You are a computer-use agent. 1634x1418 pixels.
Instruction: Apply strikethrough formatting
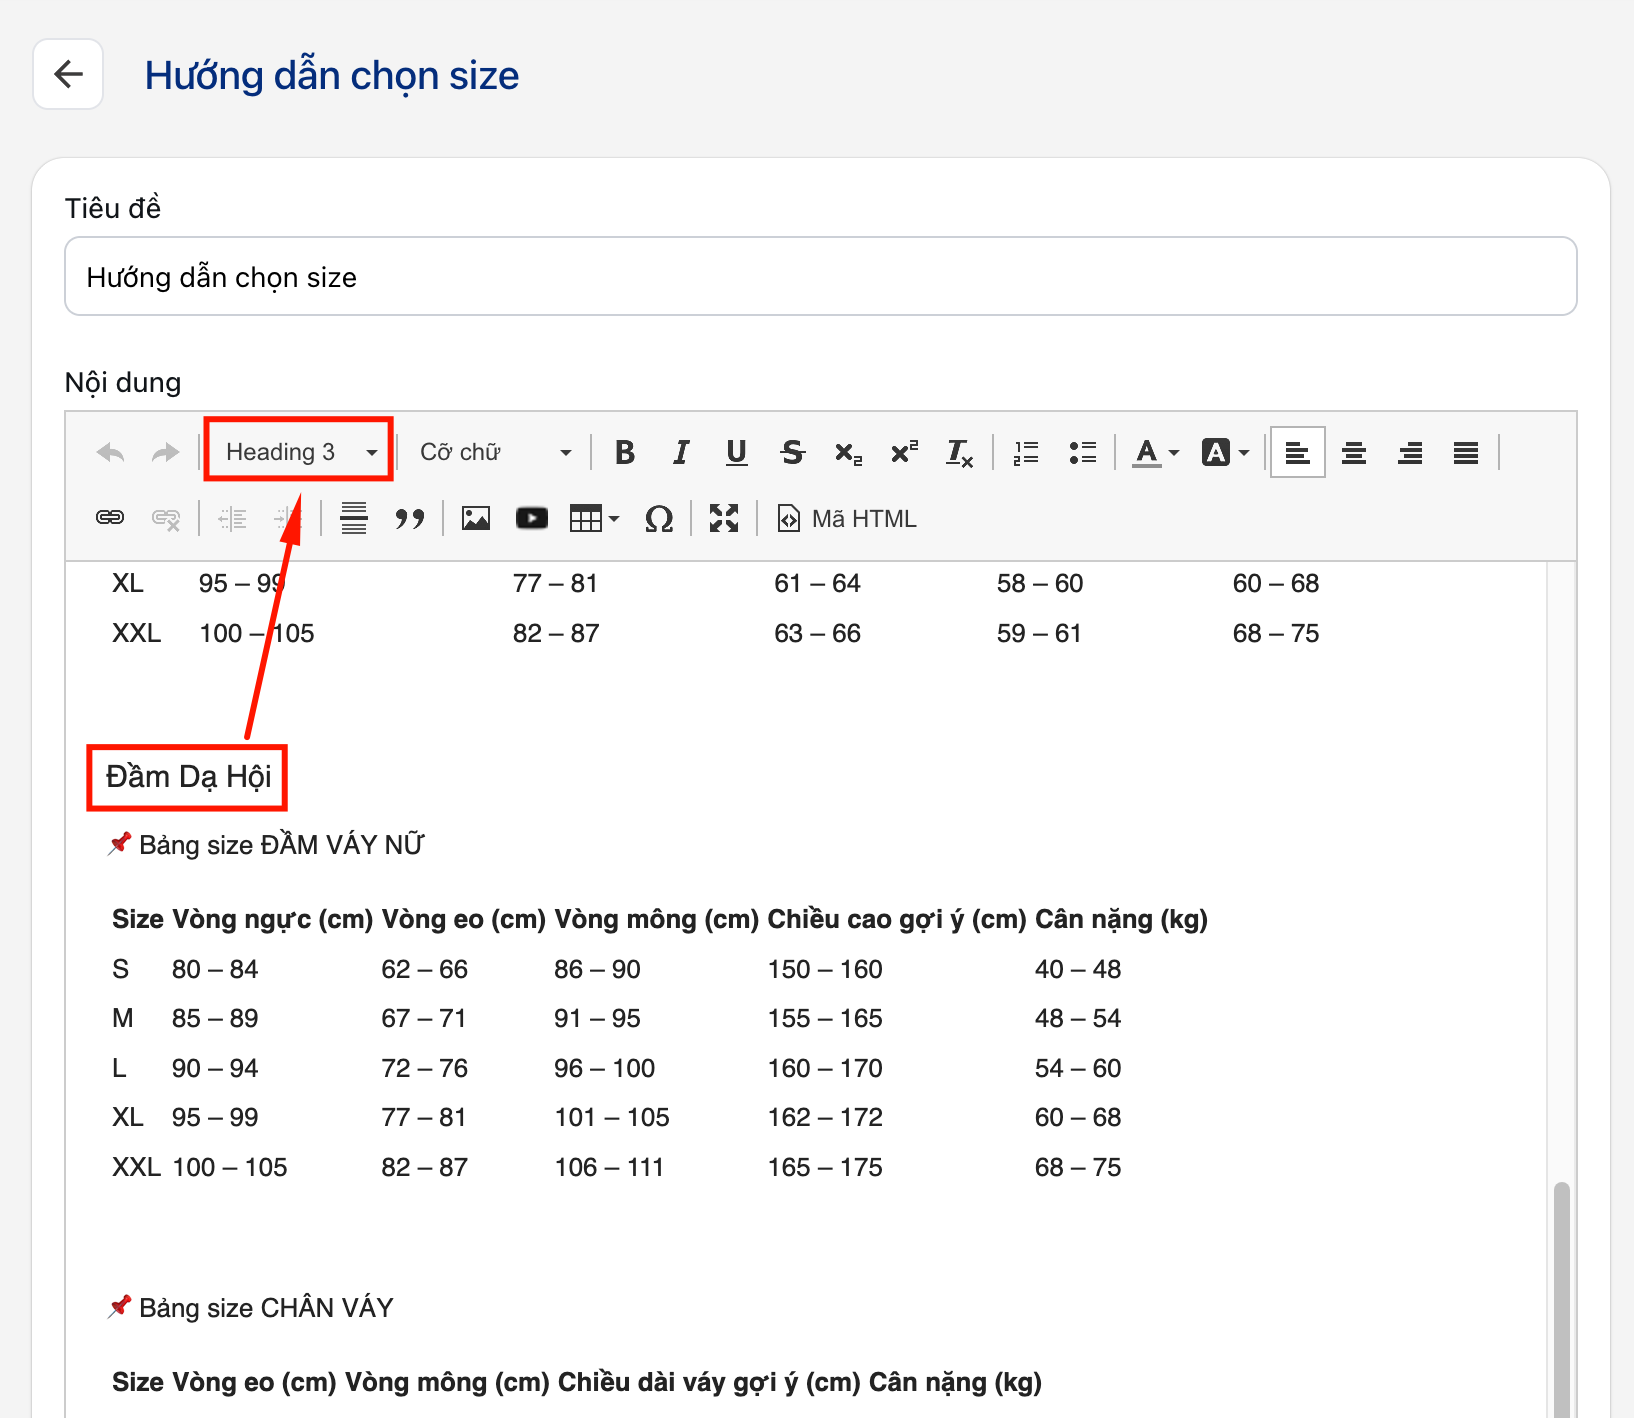click(x=793, y=453)
